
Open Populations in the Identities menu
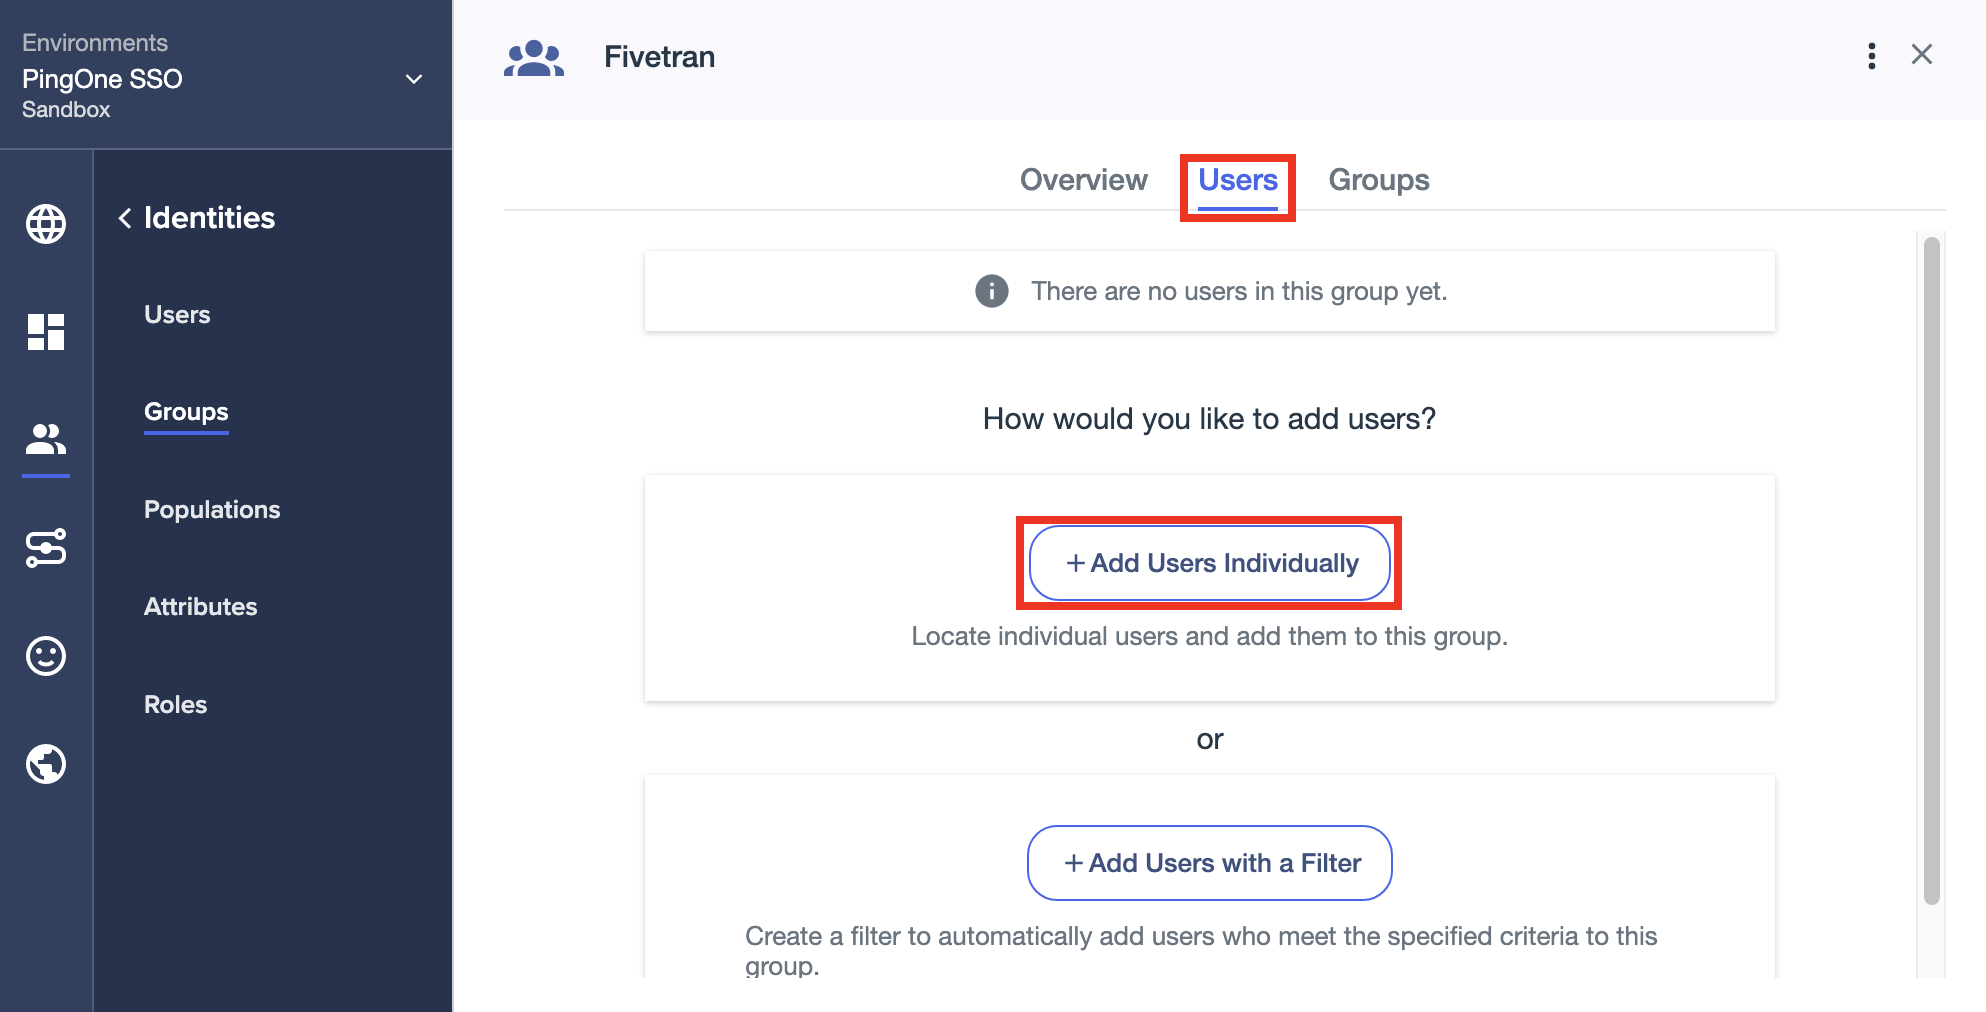[x=212, y=510]
